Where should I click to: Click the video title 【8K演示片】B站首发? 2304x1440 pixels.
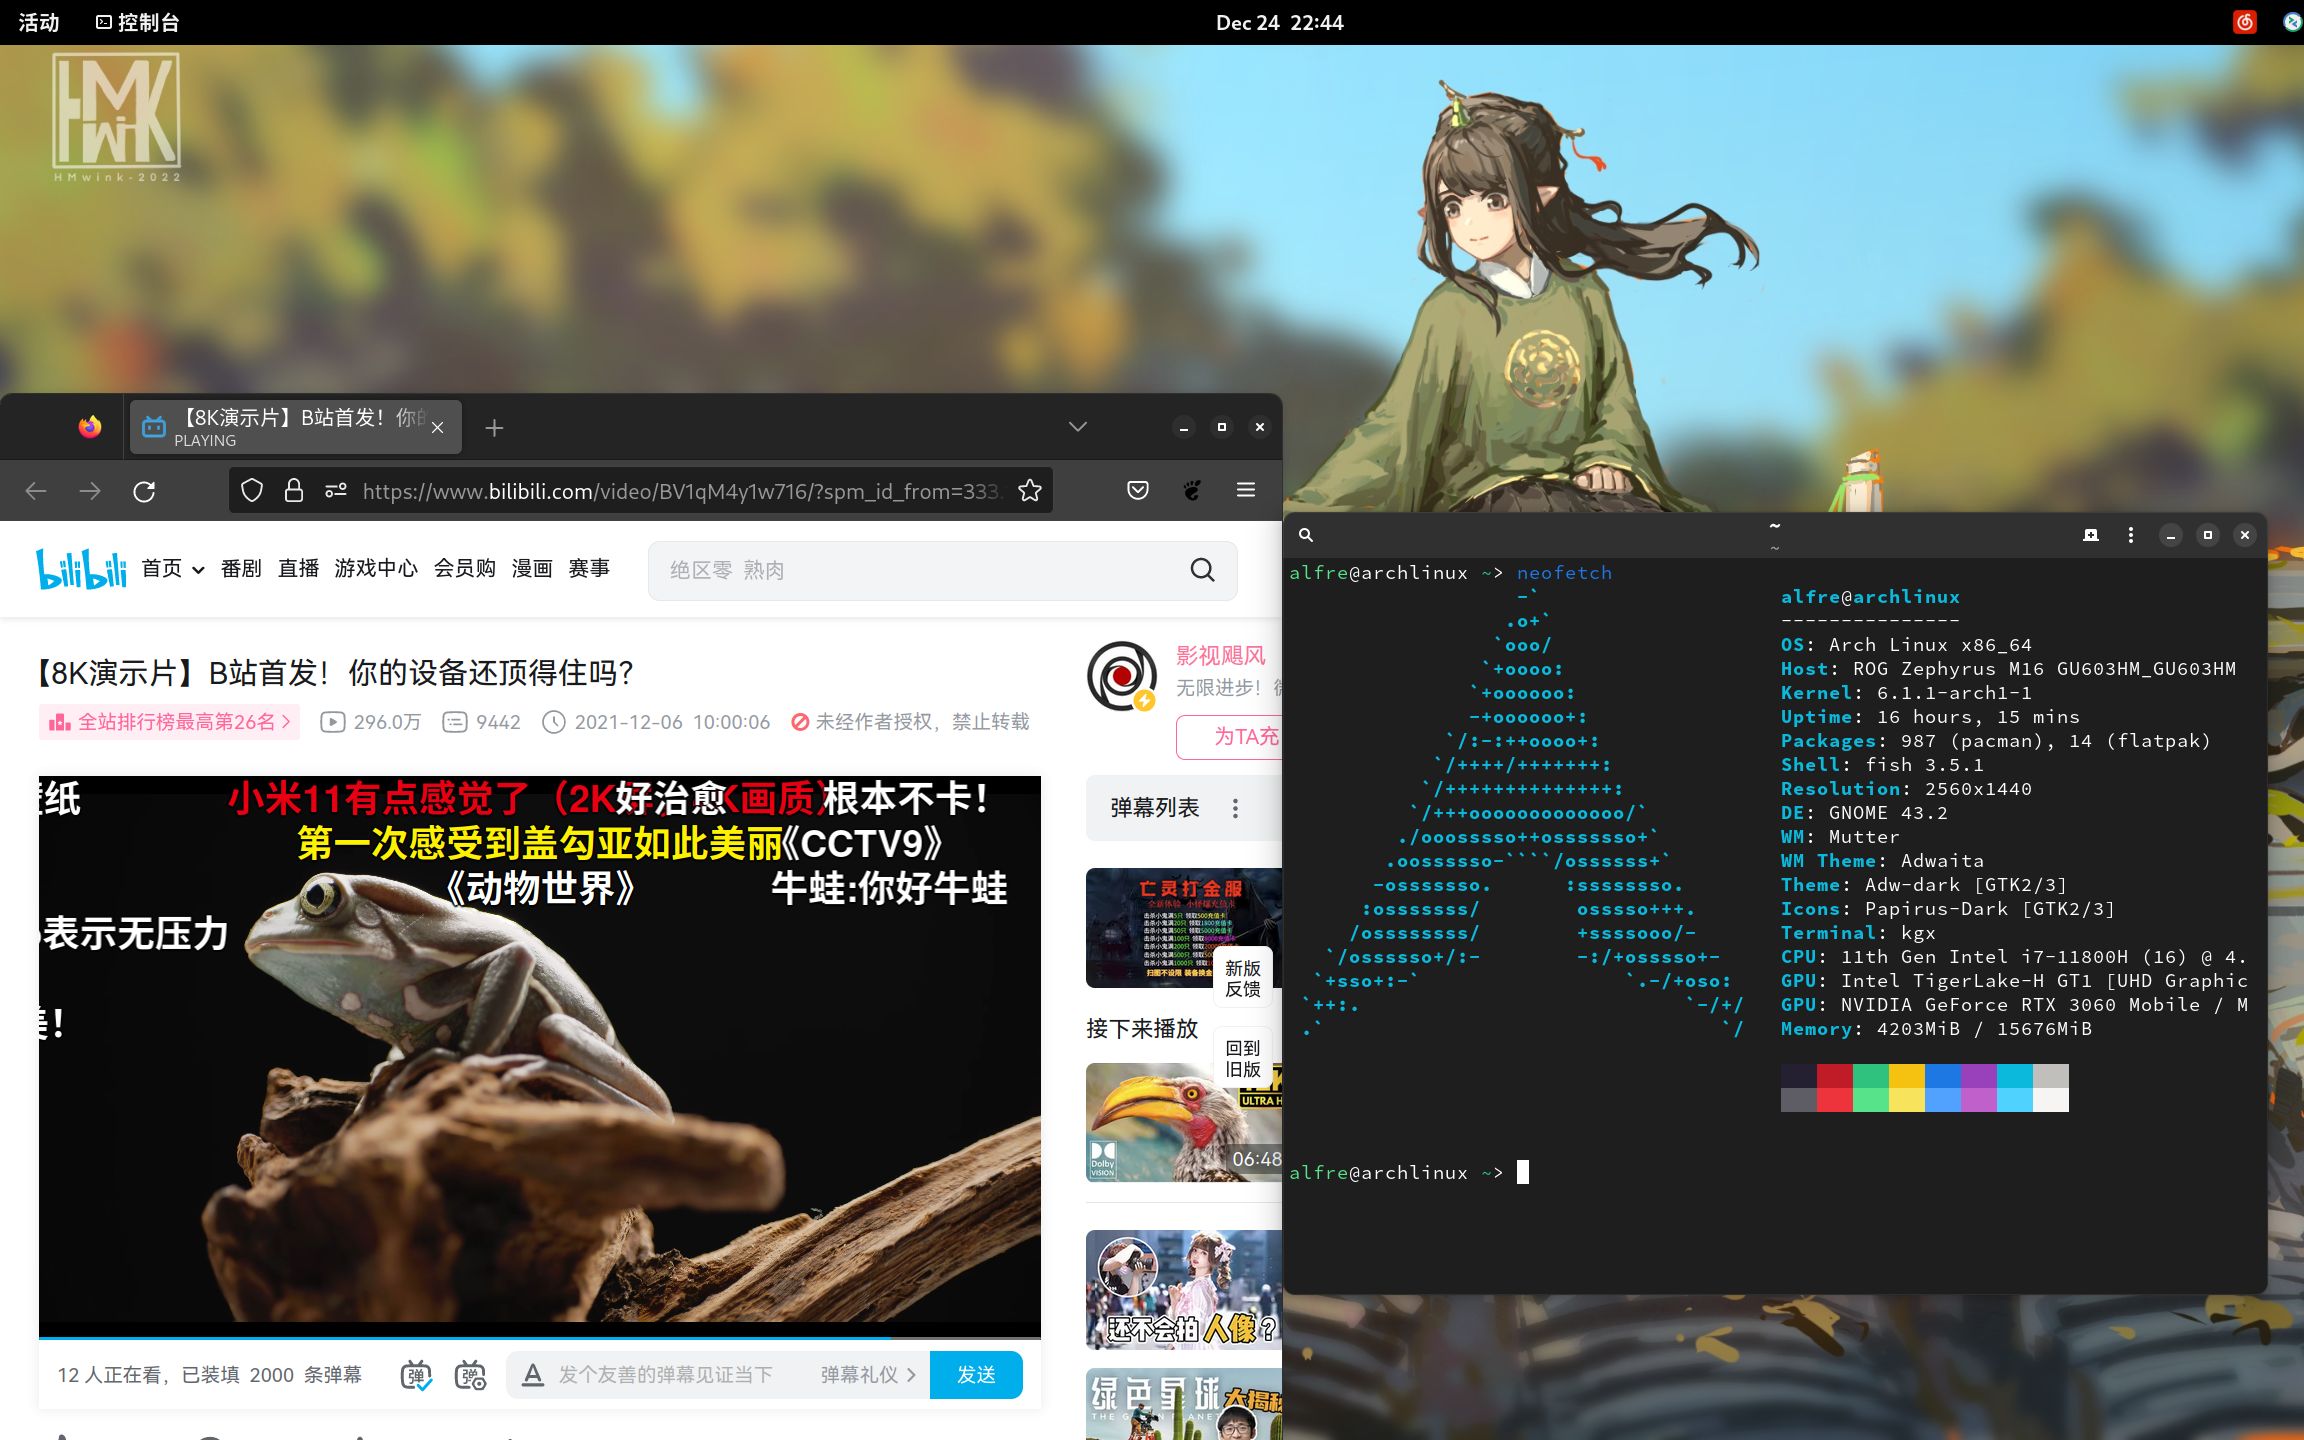click(336, 673)
